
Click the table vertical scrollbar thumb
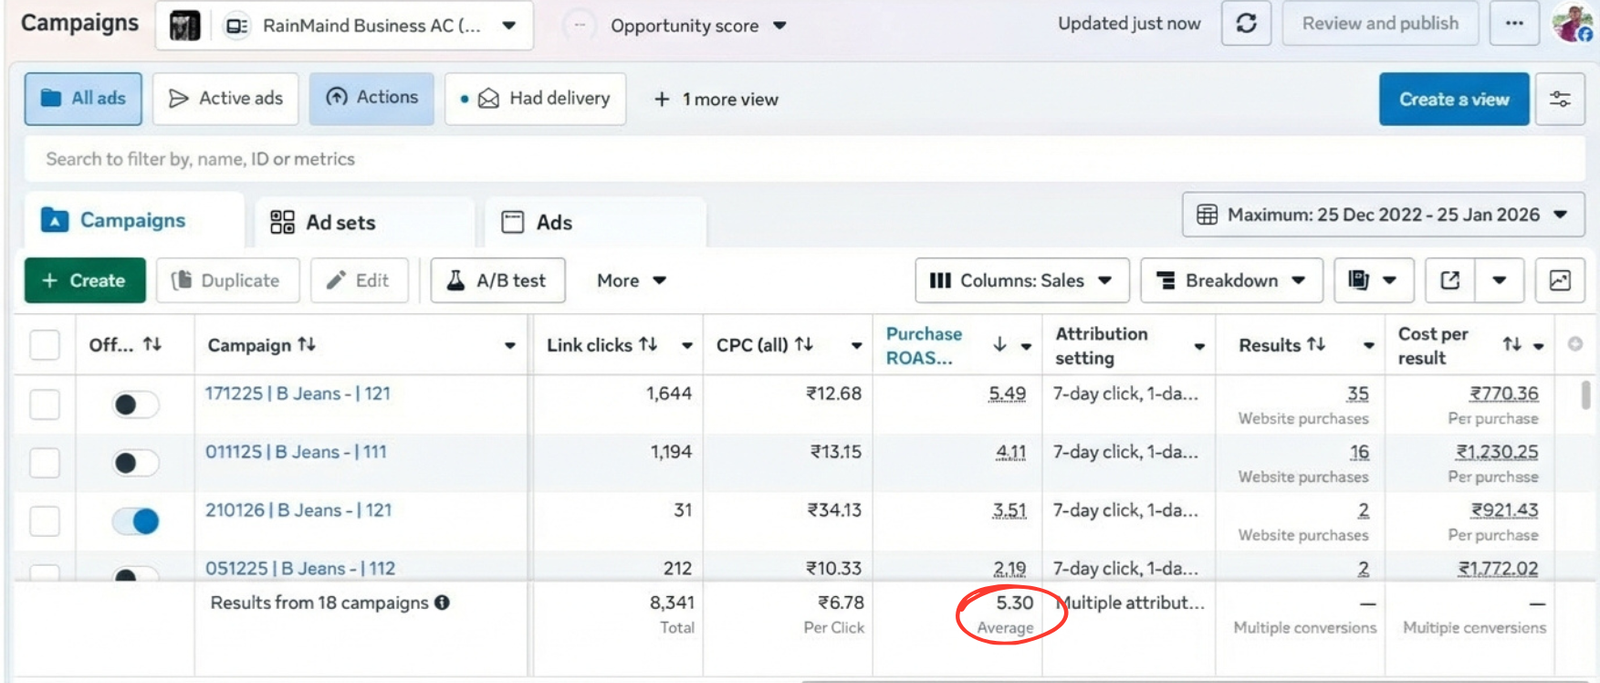(x=1585, y=394)
